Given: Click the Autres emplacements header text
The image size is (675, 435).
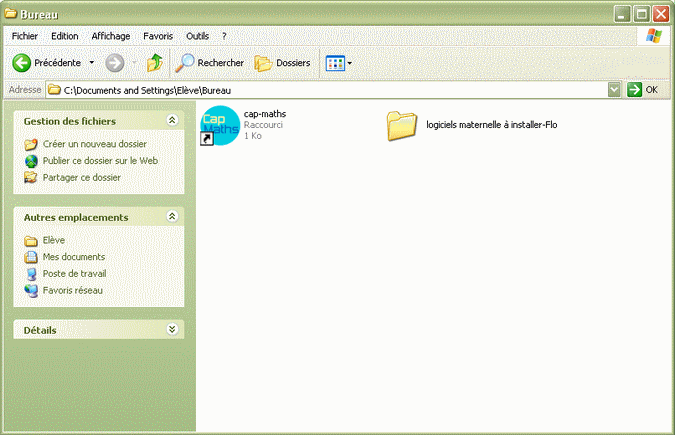Looking at the screenshot, I should 76,218.
